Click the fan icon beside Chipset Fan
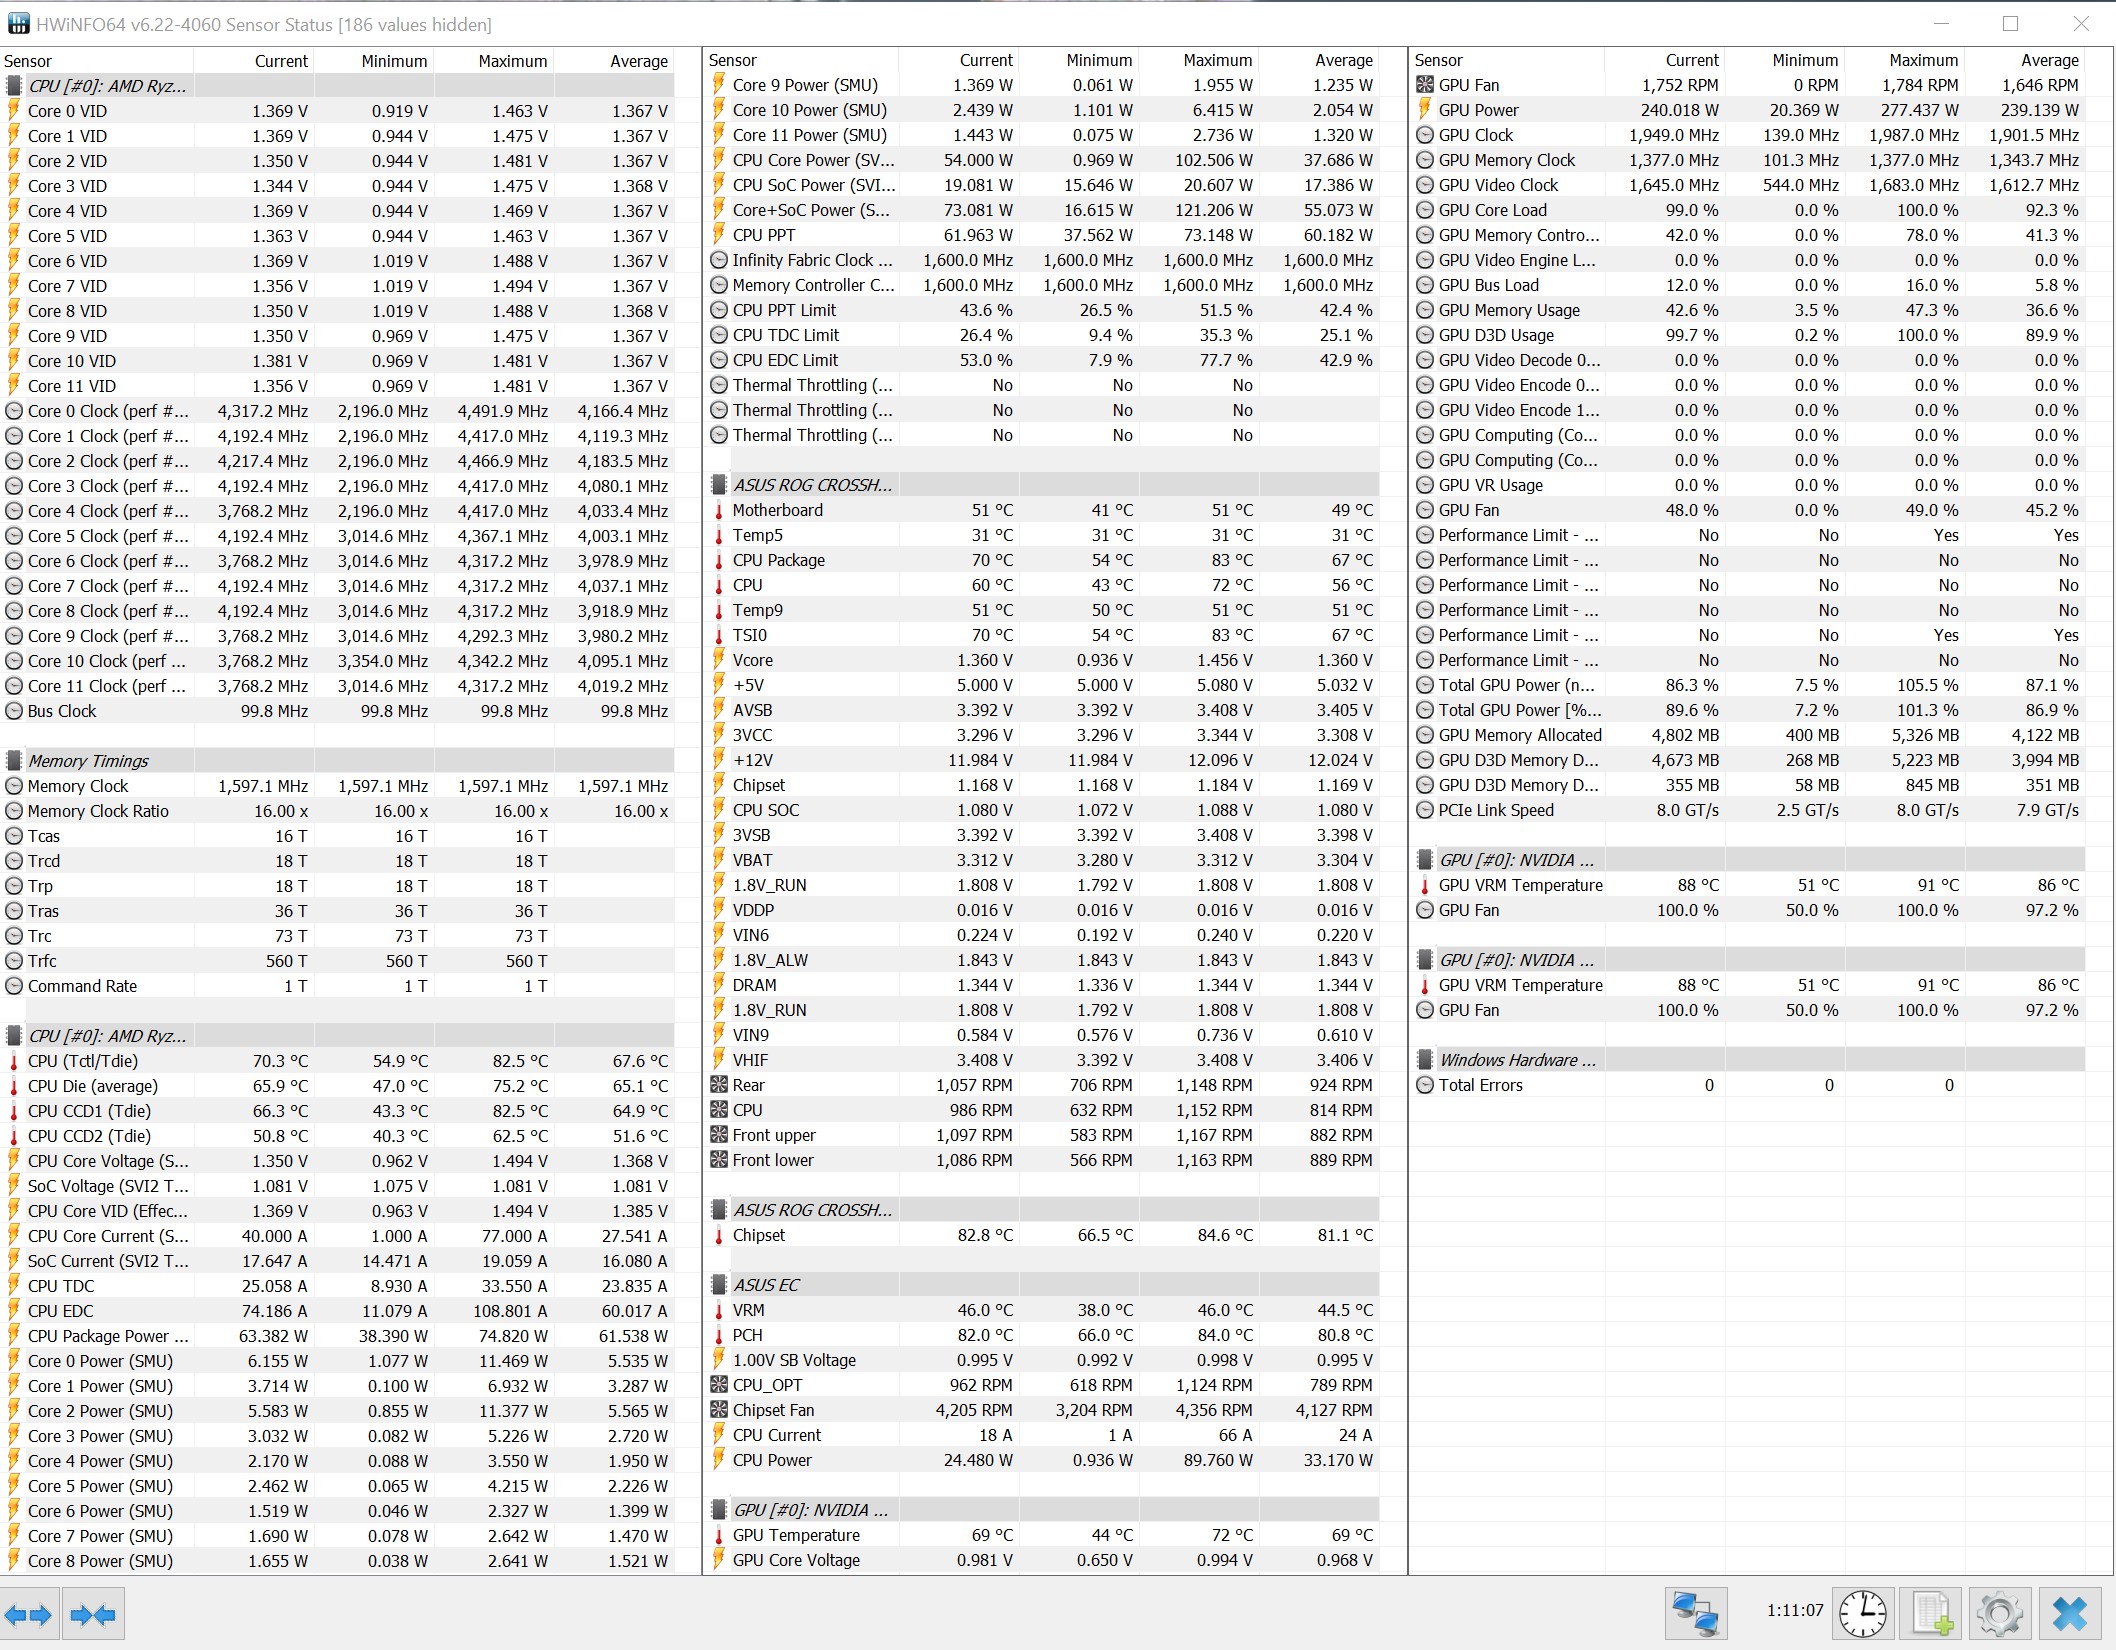This screenshot has width=2116, height=1650. tap(718, 1410)
